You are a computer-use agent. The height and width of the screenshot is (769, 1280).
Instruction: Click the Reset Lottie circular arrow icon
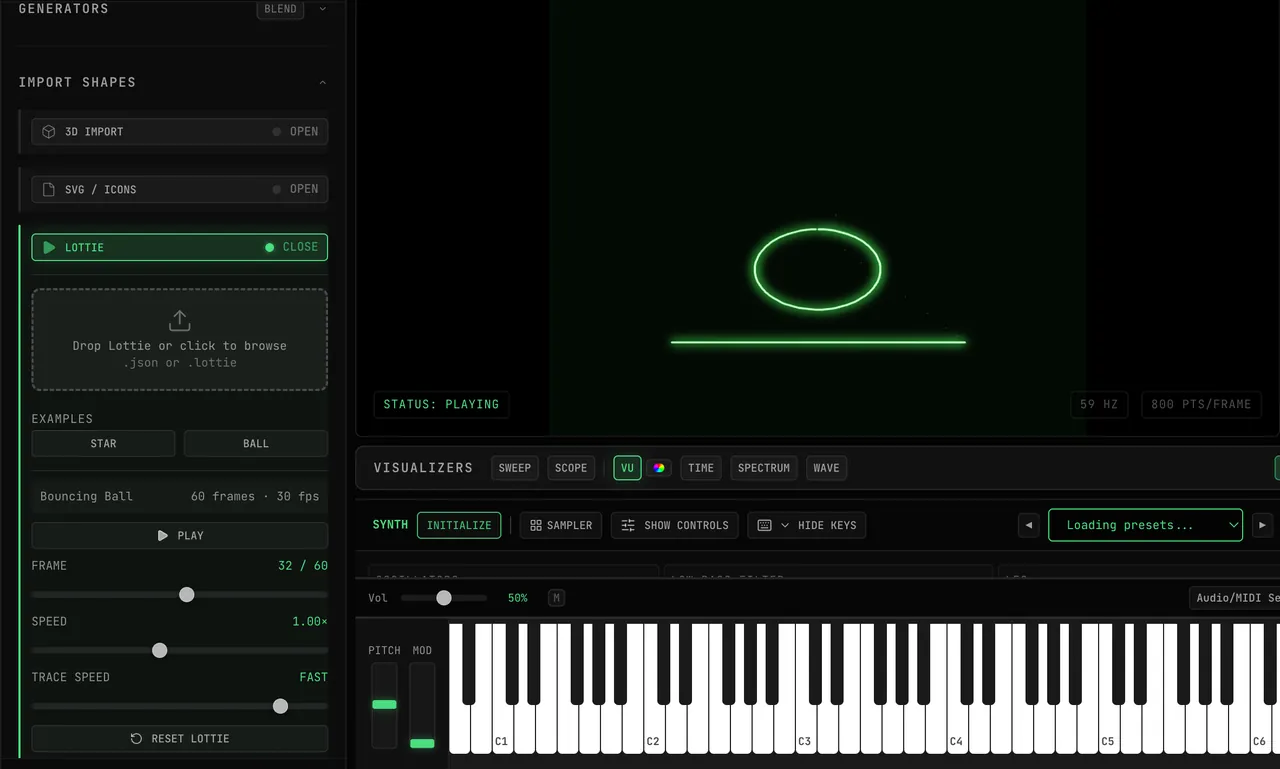[137, 739]
